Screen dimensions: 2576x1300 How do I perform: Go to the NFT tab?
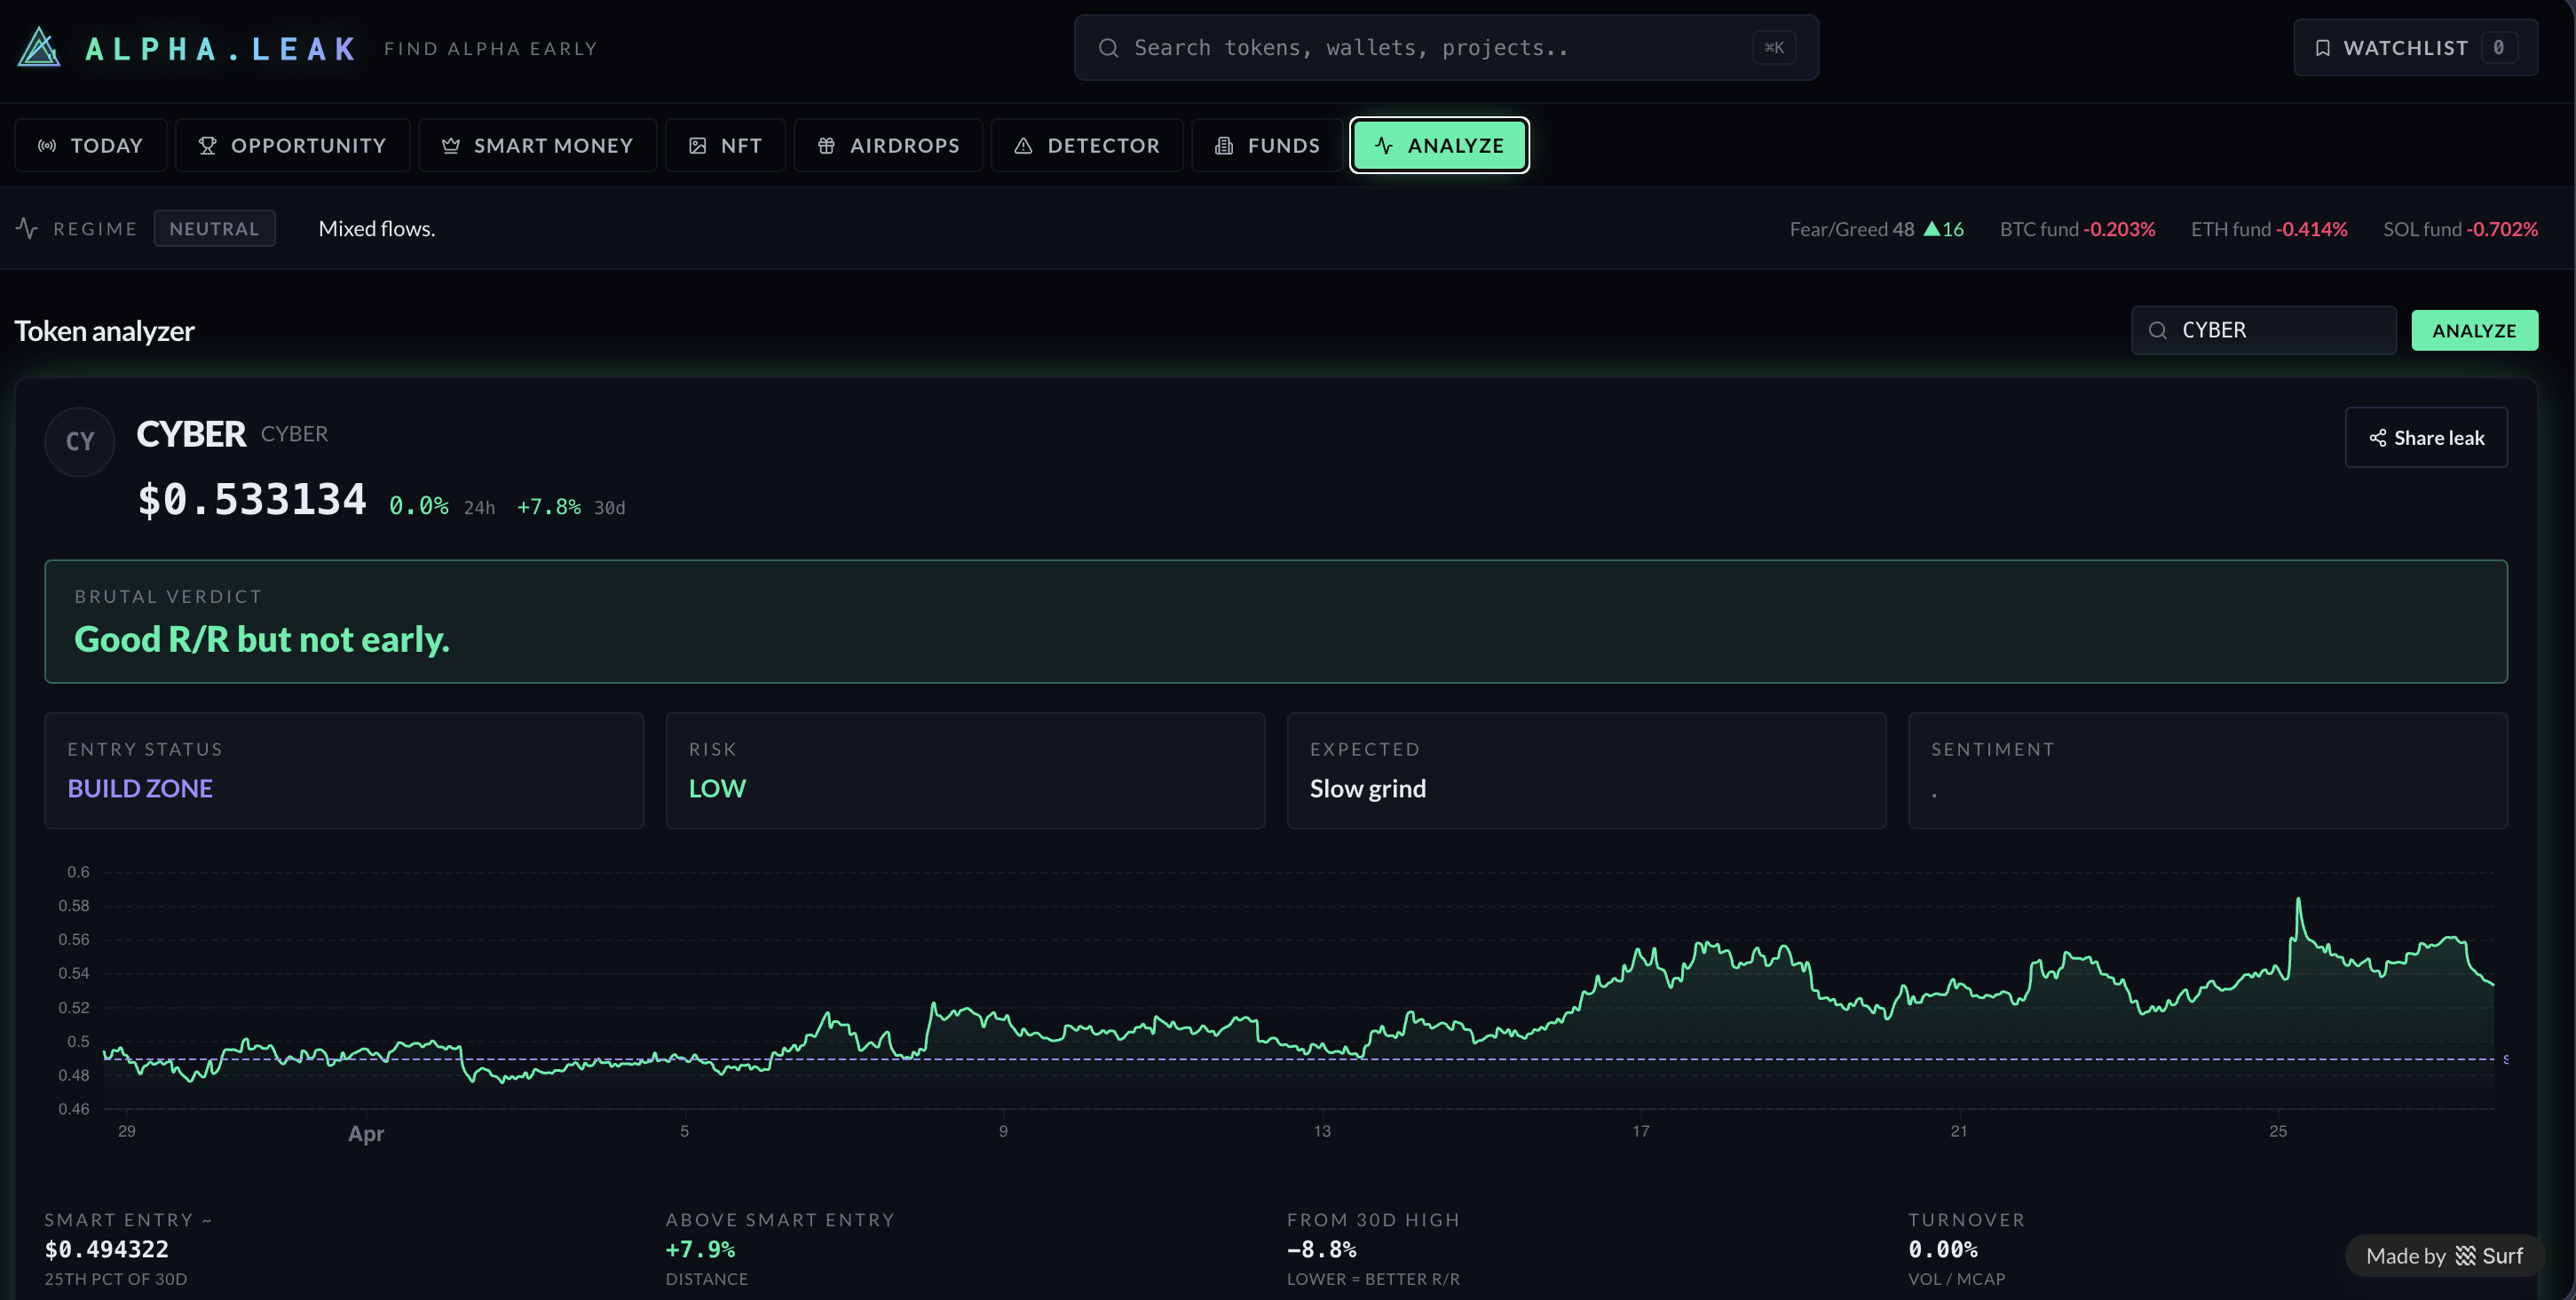point(725,146)
